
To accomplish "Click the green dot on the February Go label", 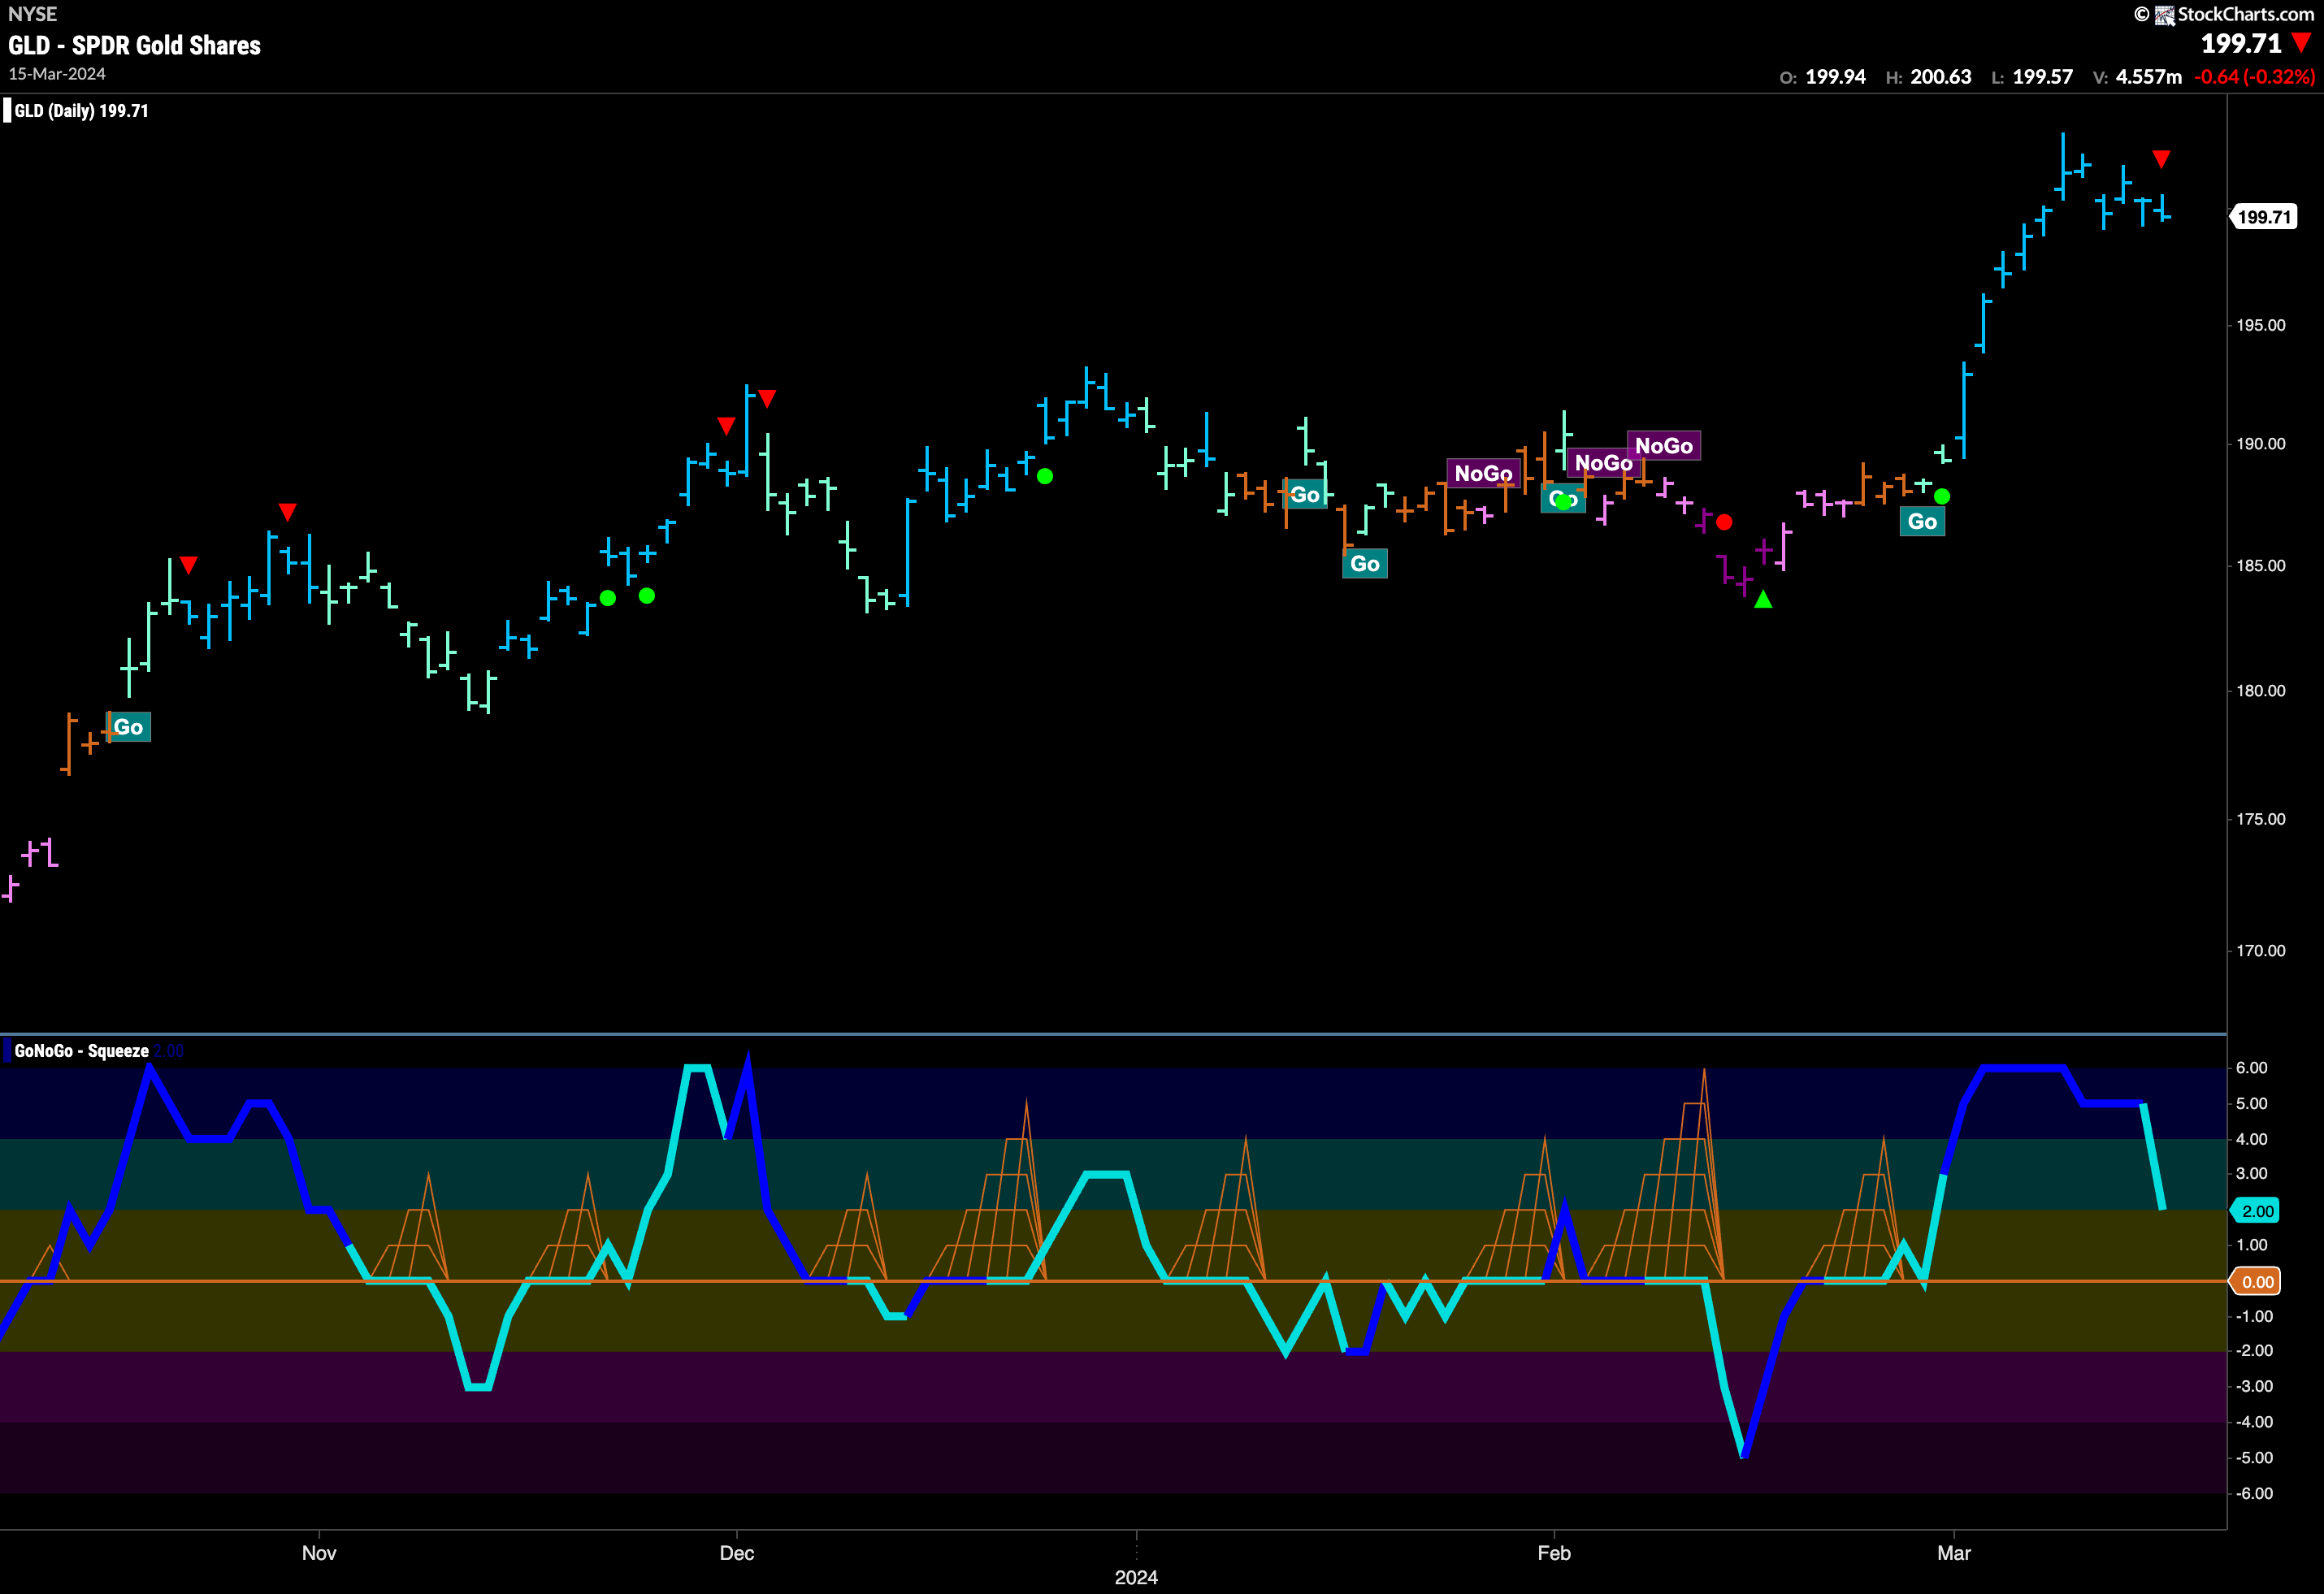I will point(1563,501).
